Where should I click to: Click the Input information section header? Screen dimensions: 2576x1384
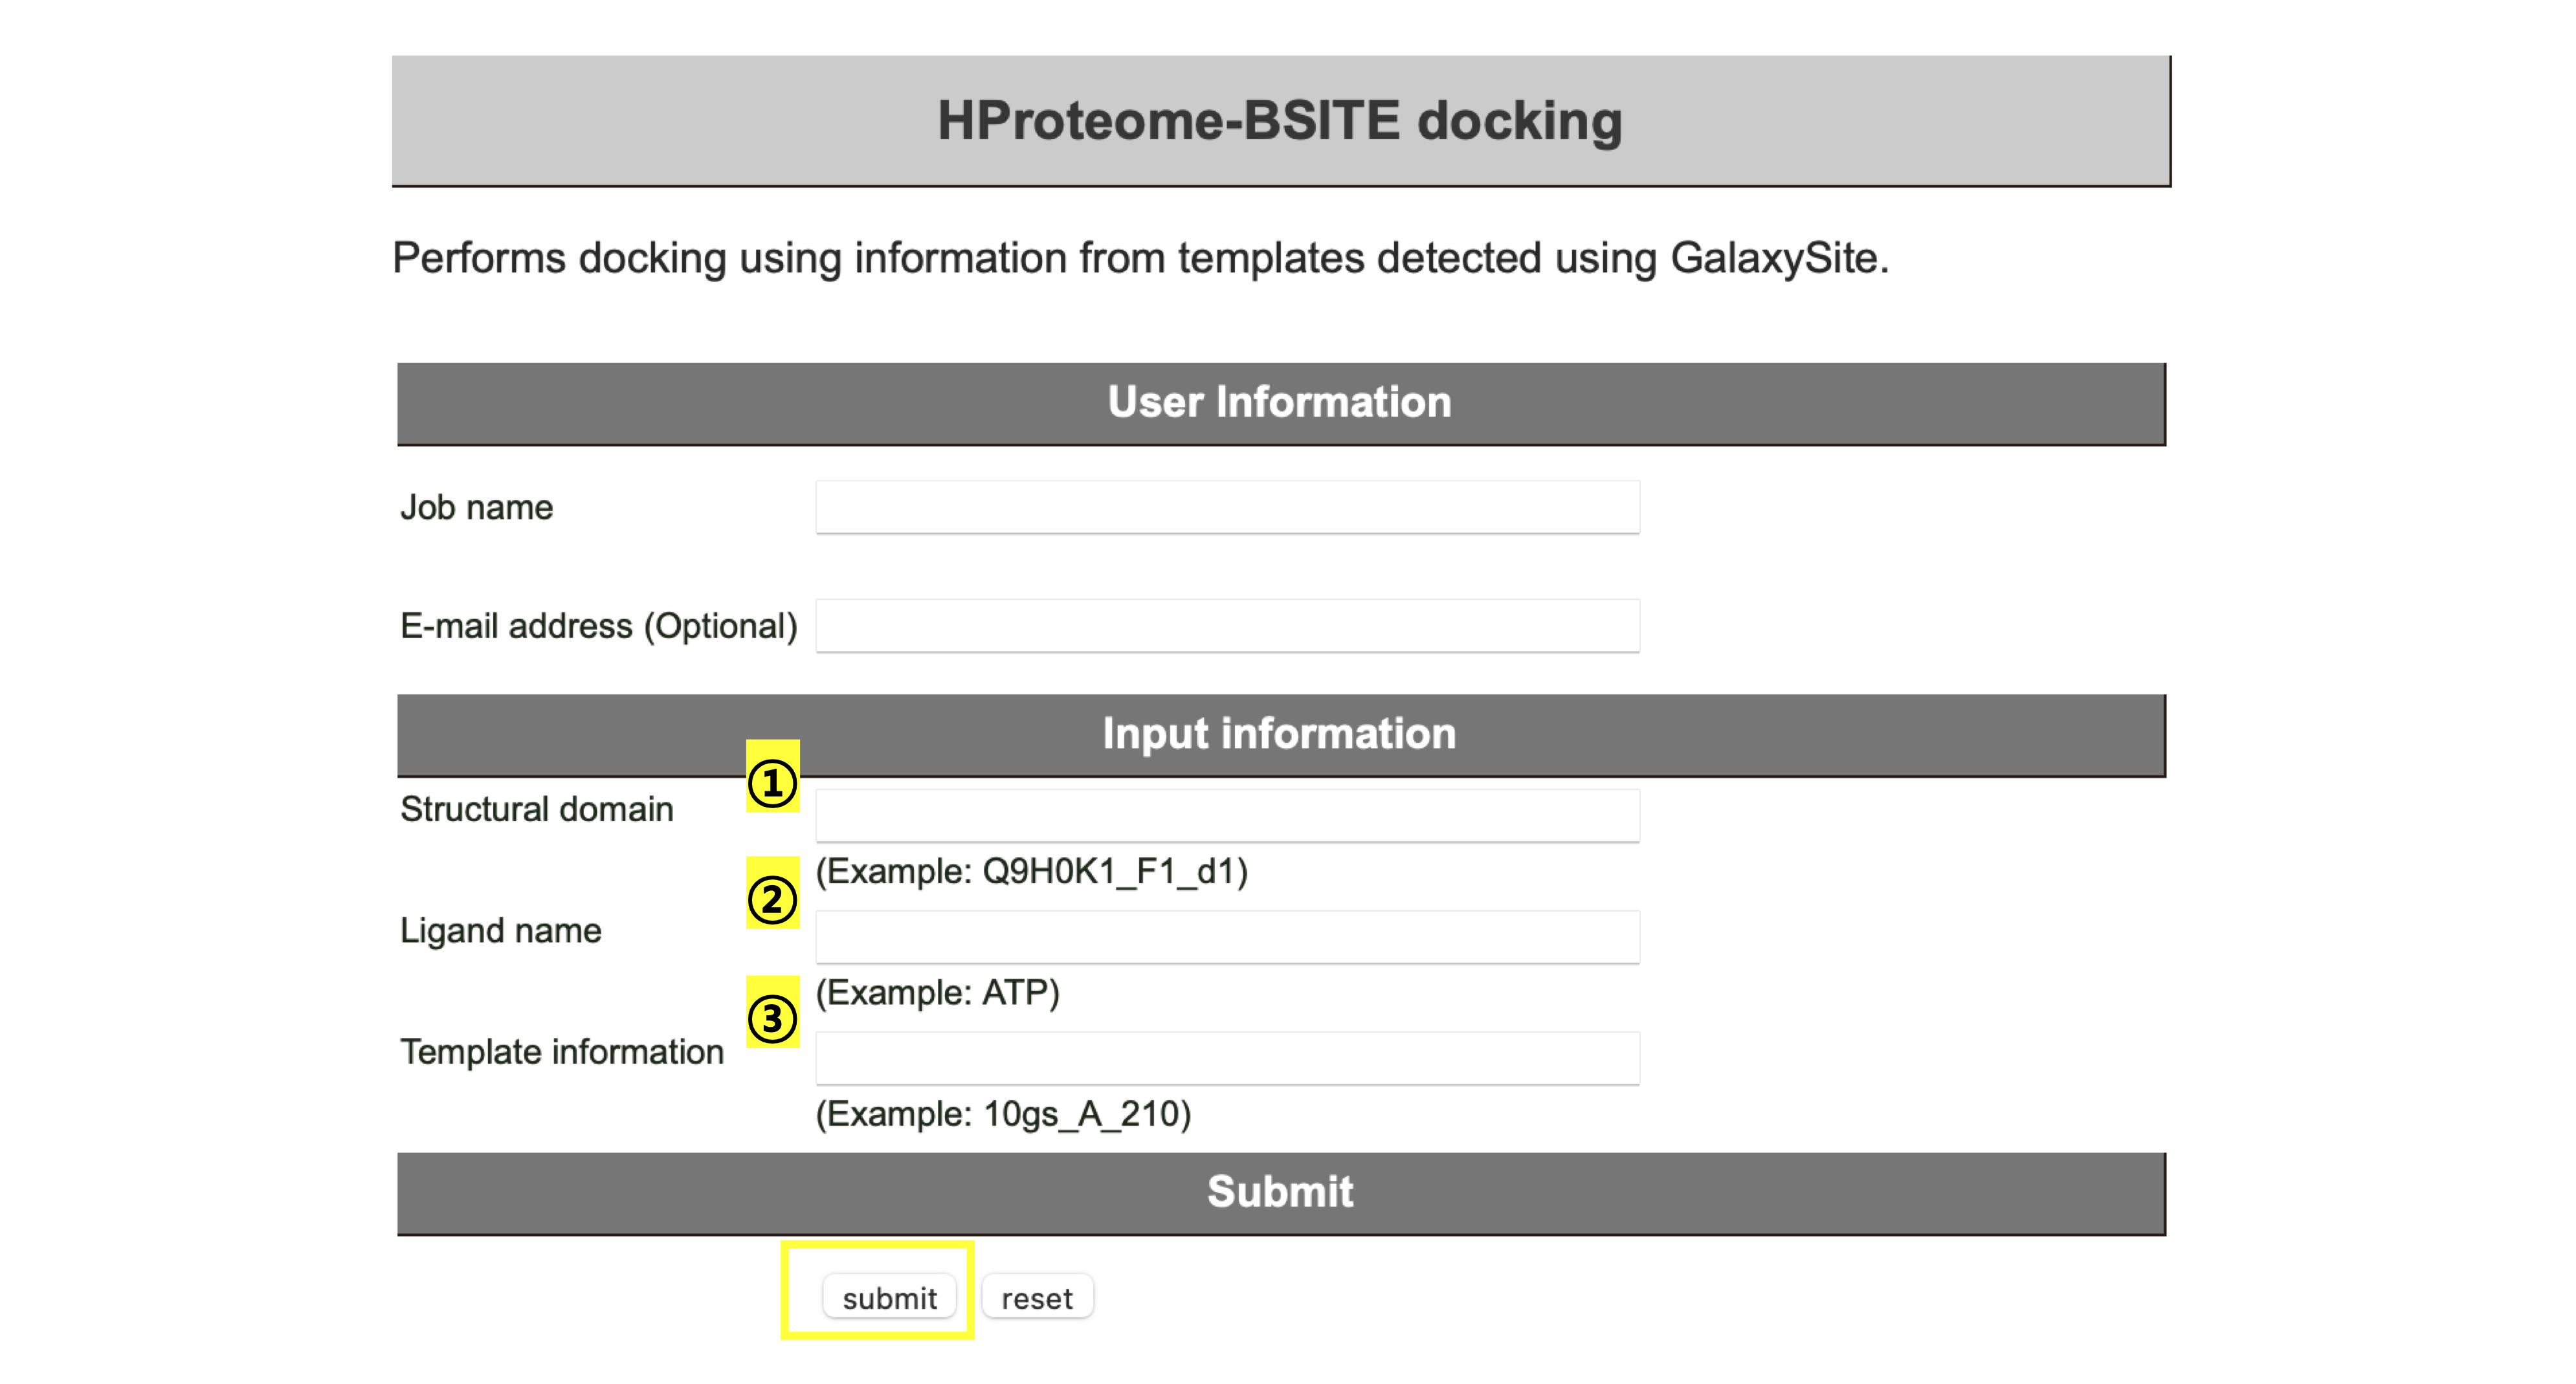(x=1281, y=735)
